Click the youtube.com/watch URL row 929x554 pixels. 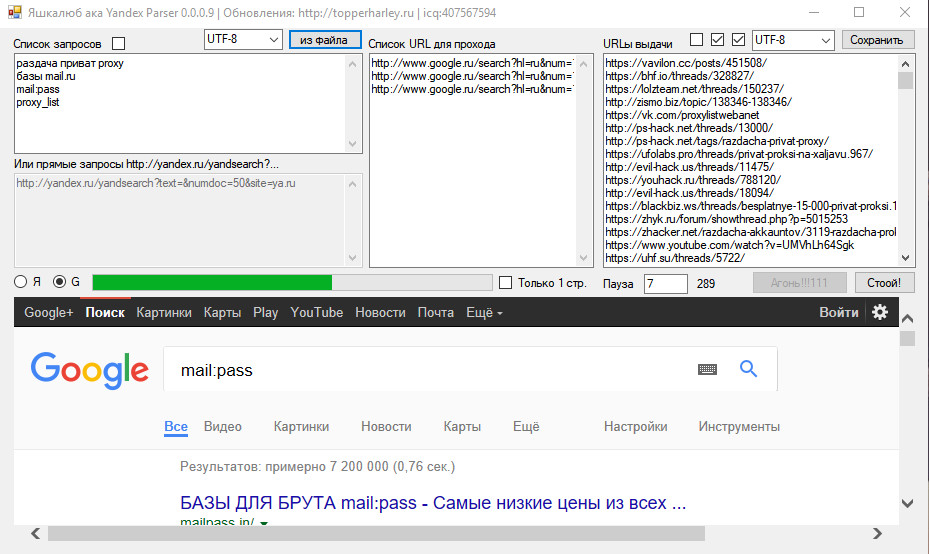tap(729, 245)
